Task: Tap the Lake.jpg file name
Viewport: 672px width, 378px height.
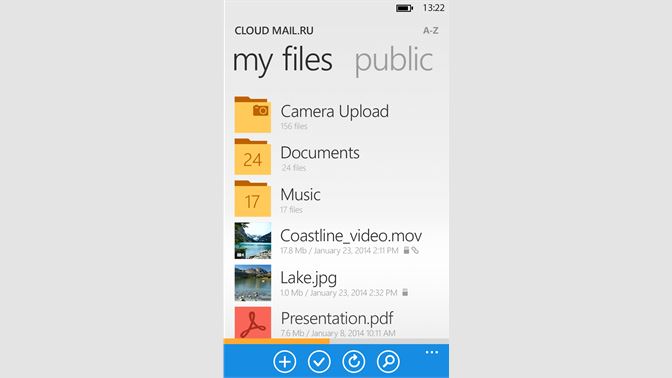Action: [309, 278]
